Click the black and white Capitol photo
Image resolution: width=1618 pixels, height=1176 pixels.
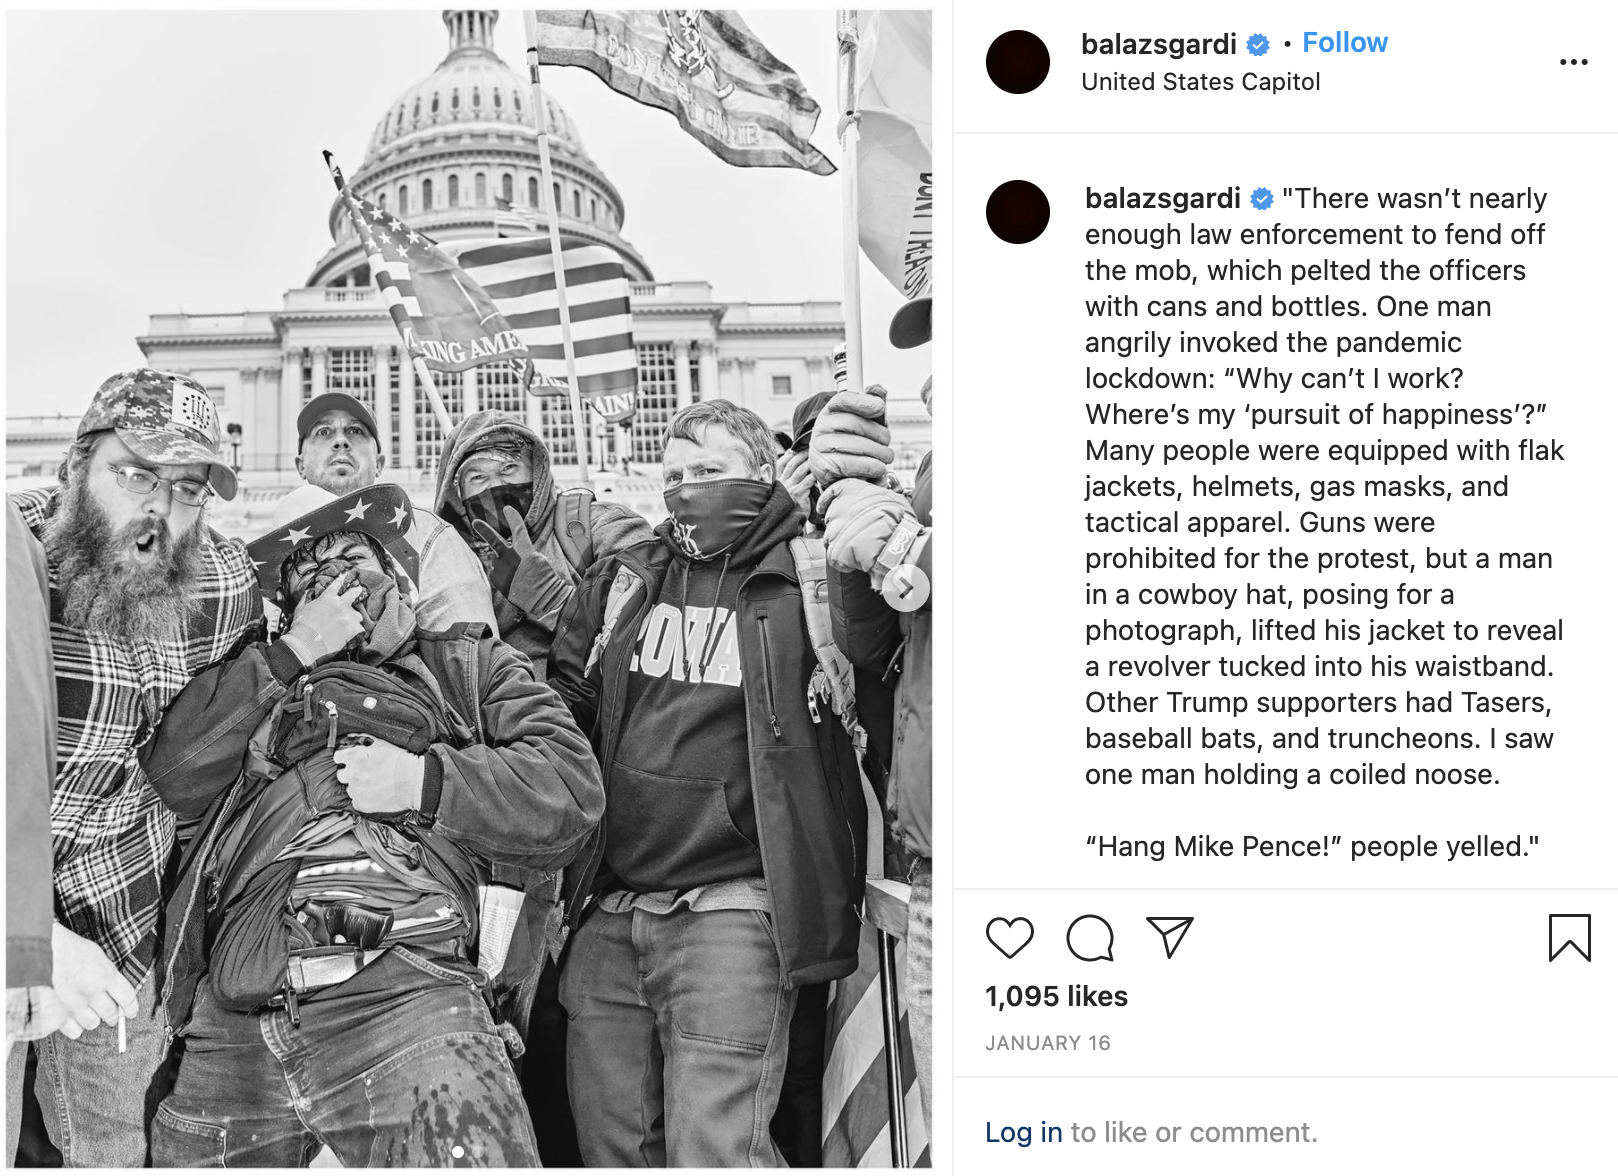click(x=469, y=588)
